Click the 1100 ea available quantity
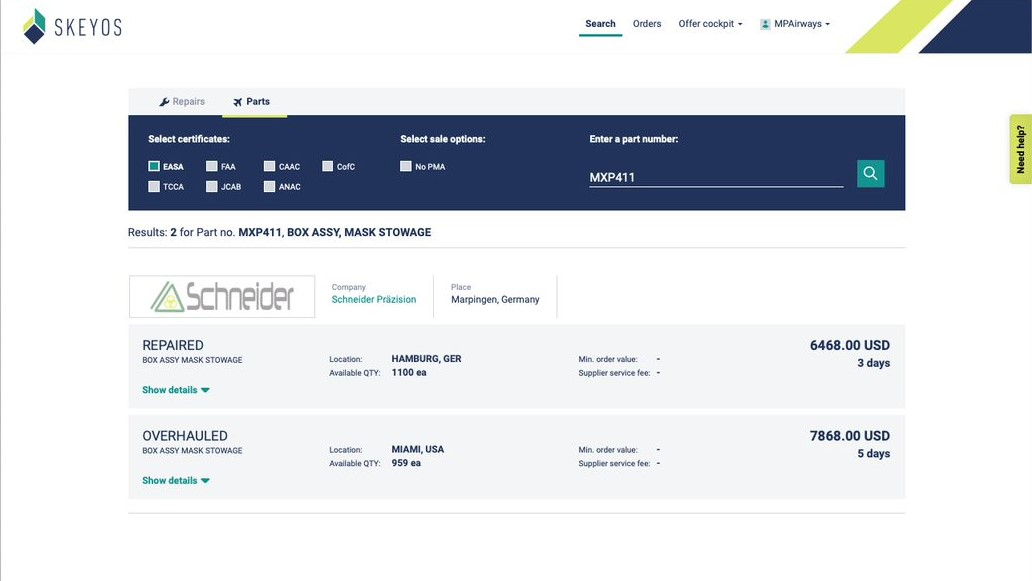1032x581 pixels. coord(409,373)
